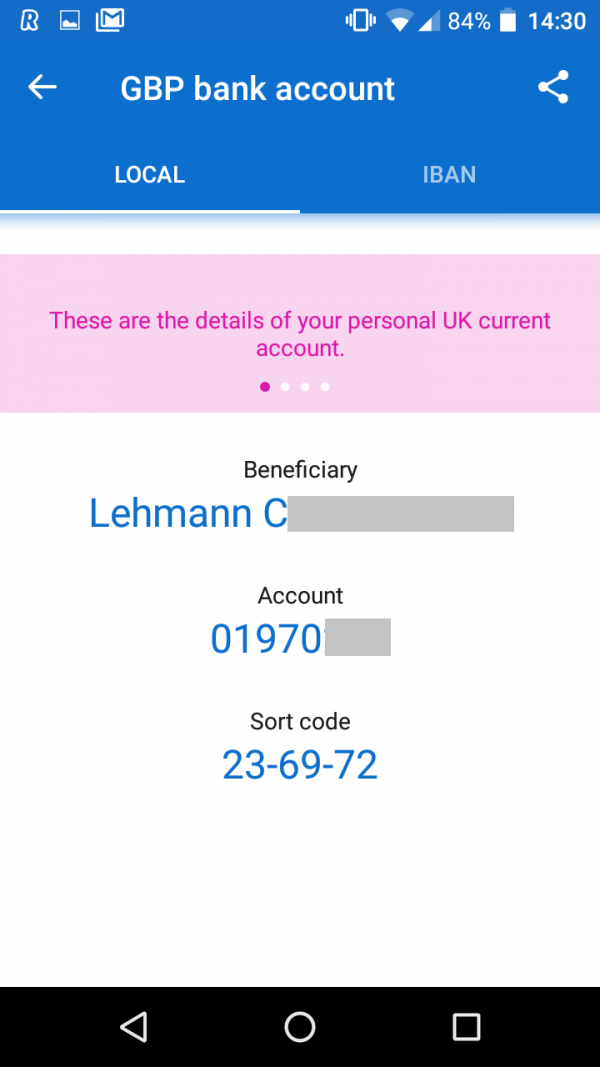Tap the 14:30 clock in status bar

[x=556, y=20]
